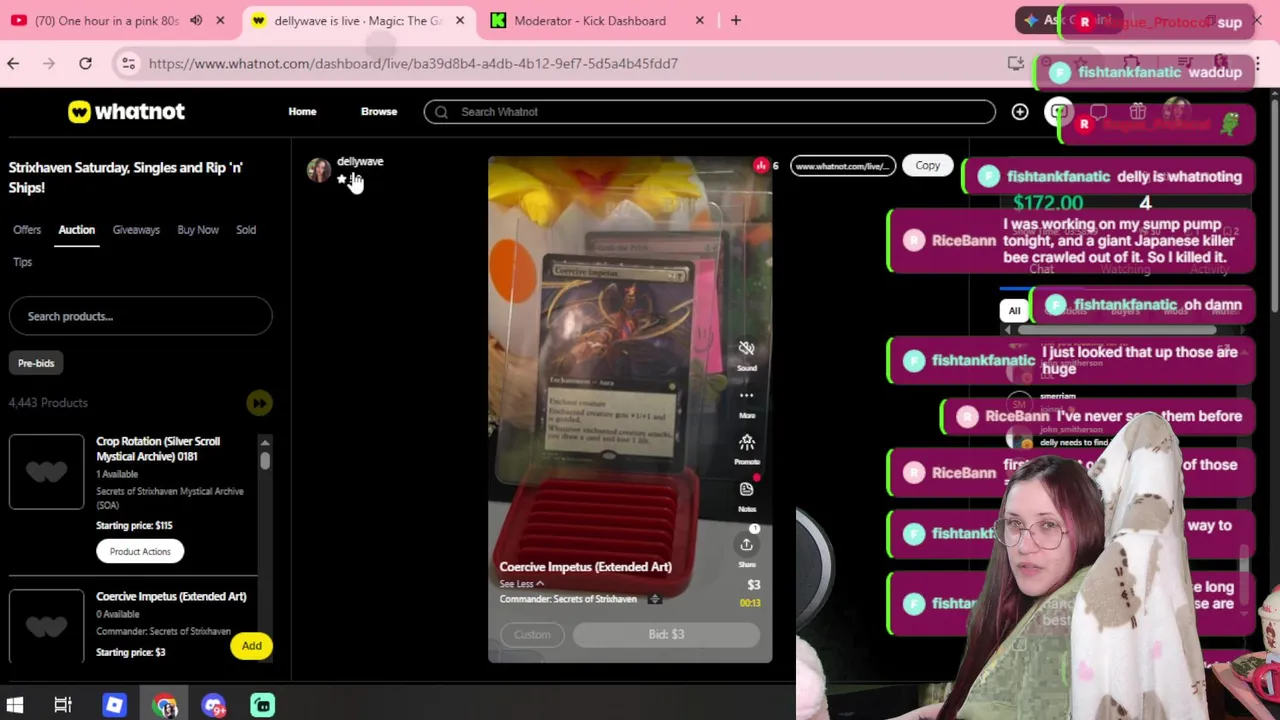1280x720 pixels.
Task: Open Discord from taskbar
Action: point(213,706)
